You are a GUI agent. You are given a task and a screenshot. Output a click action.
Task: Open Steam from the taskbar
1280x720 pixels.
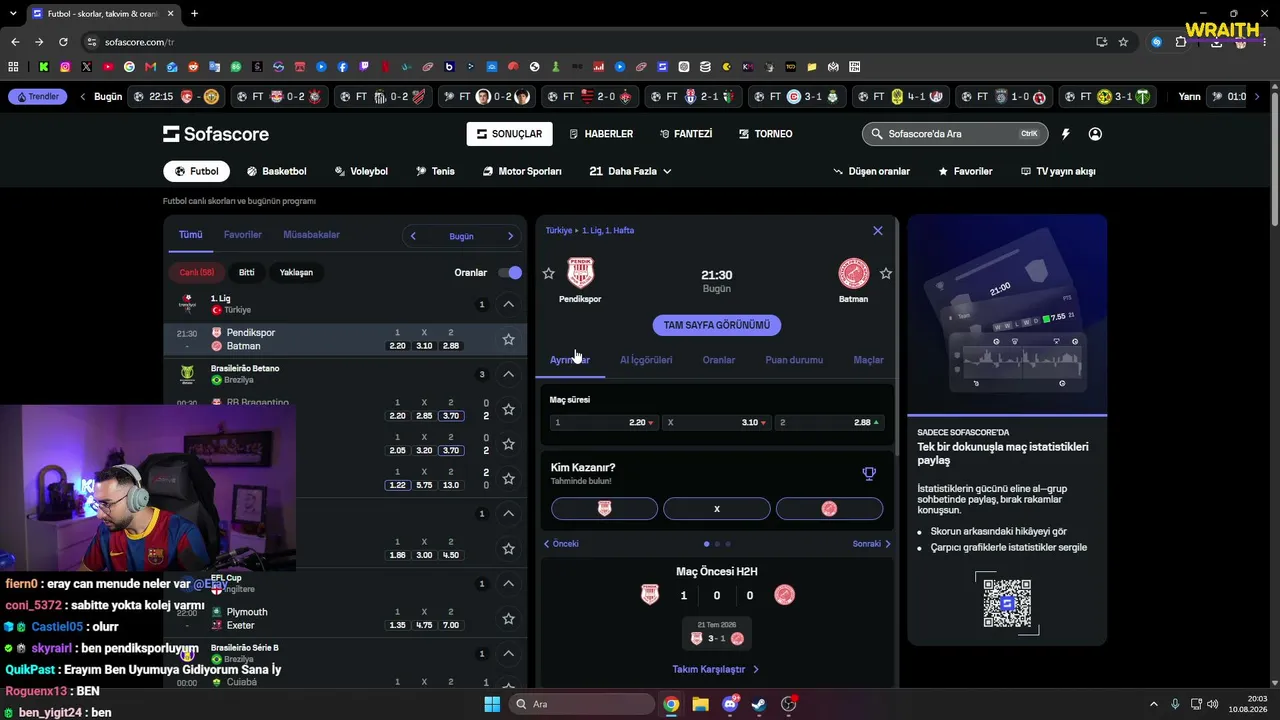pos(759,704)
